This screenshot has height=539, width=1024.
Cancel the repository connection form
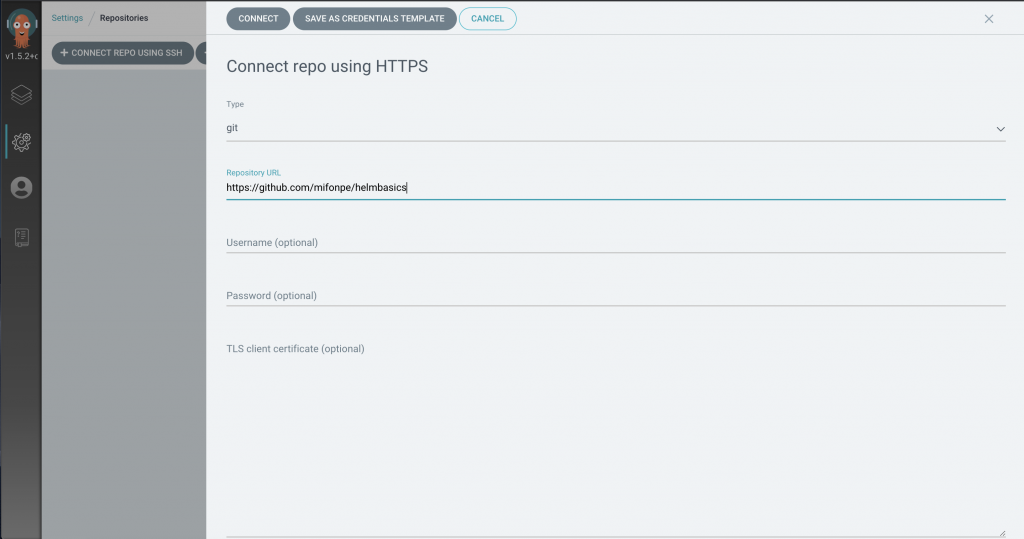tap(487, 18)
